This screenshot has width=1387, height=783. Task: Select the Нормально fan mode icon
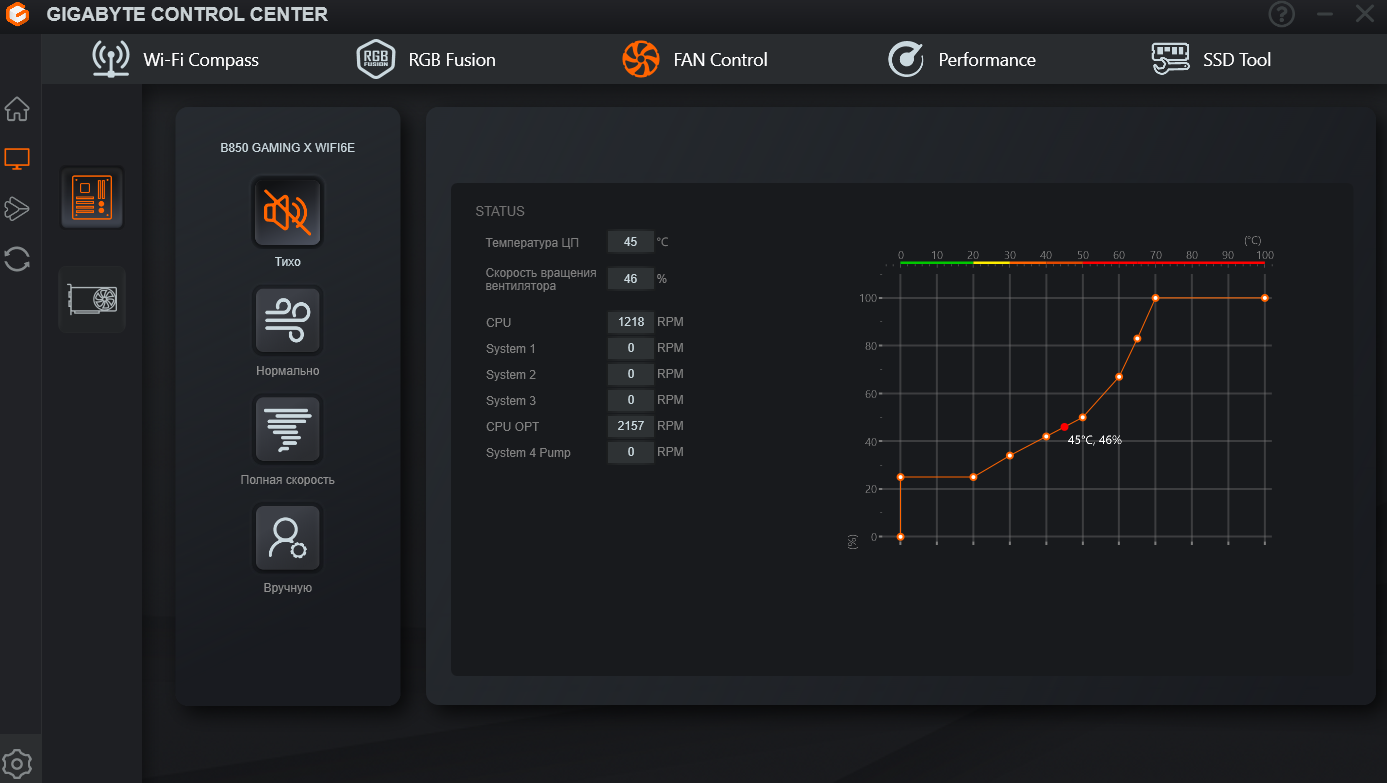tap(288, 321)
